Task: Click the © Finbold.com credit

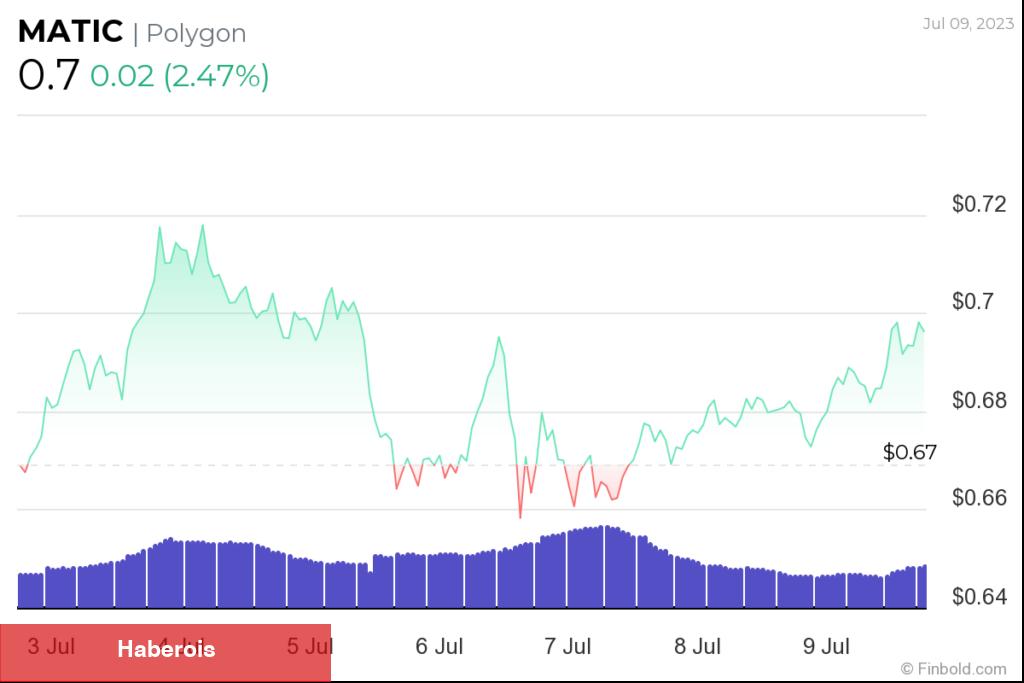Action: (953, 669)
